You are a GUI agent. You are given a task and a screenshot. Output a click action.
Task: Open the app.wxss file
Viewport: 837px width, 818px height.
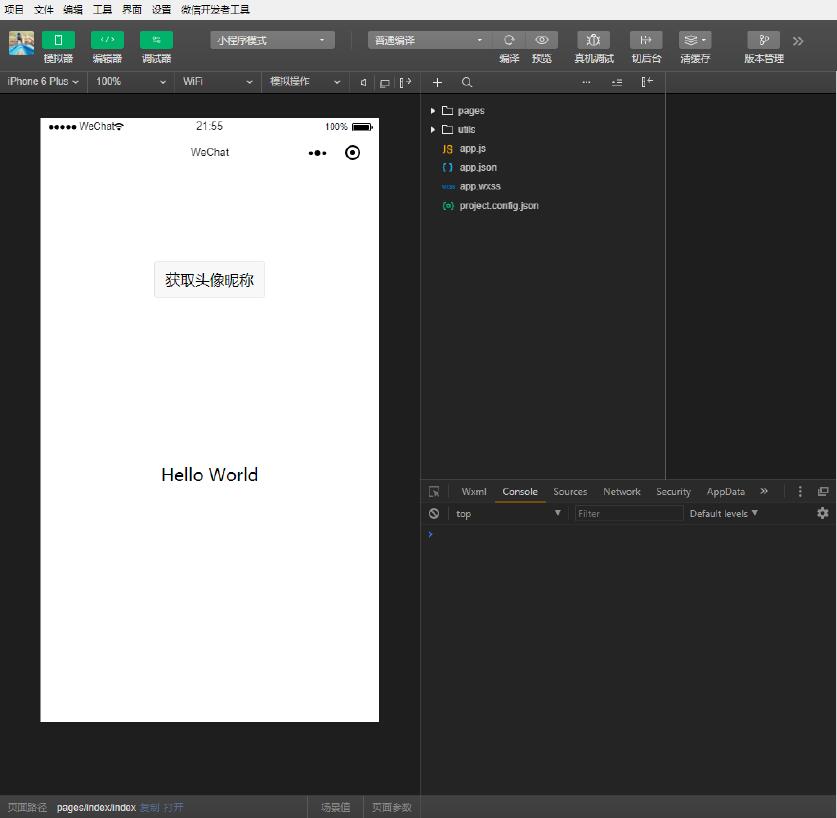(480, 186)
